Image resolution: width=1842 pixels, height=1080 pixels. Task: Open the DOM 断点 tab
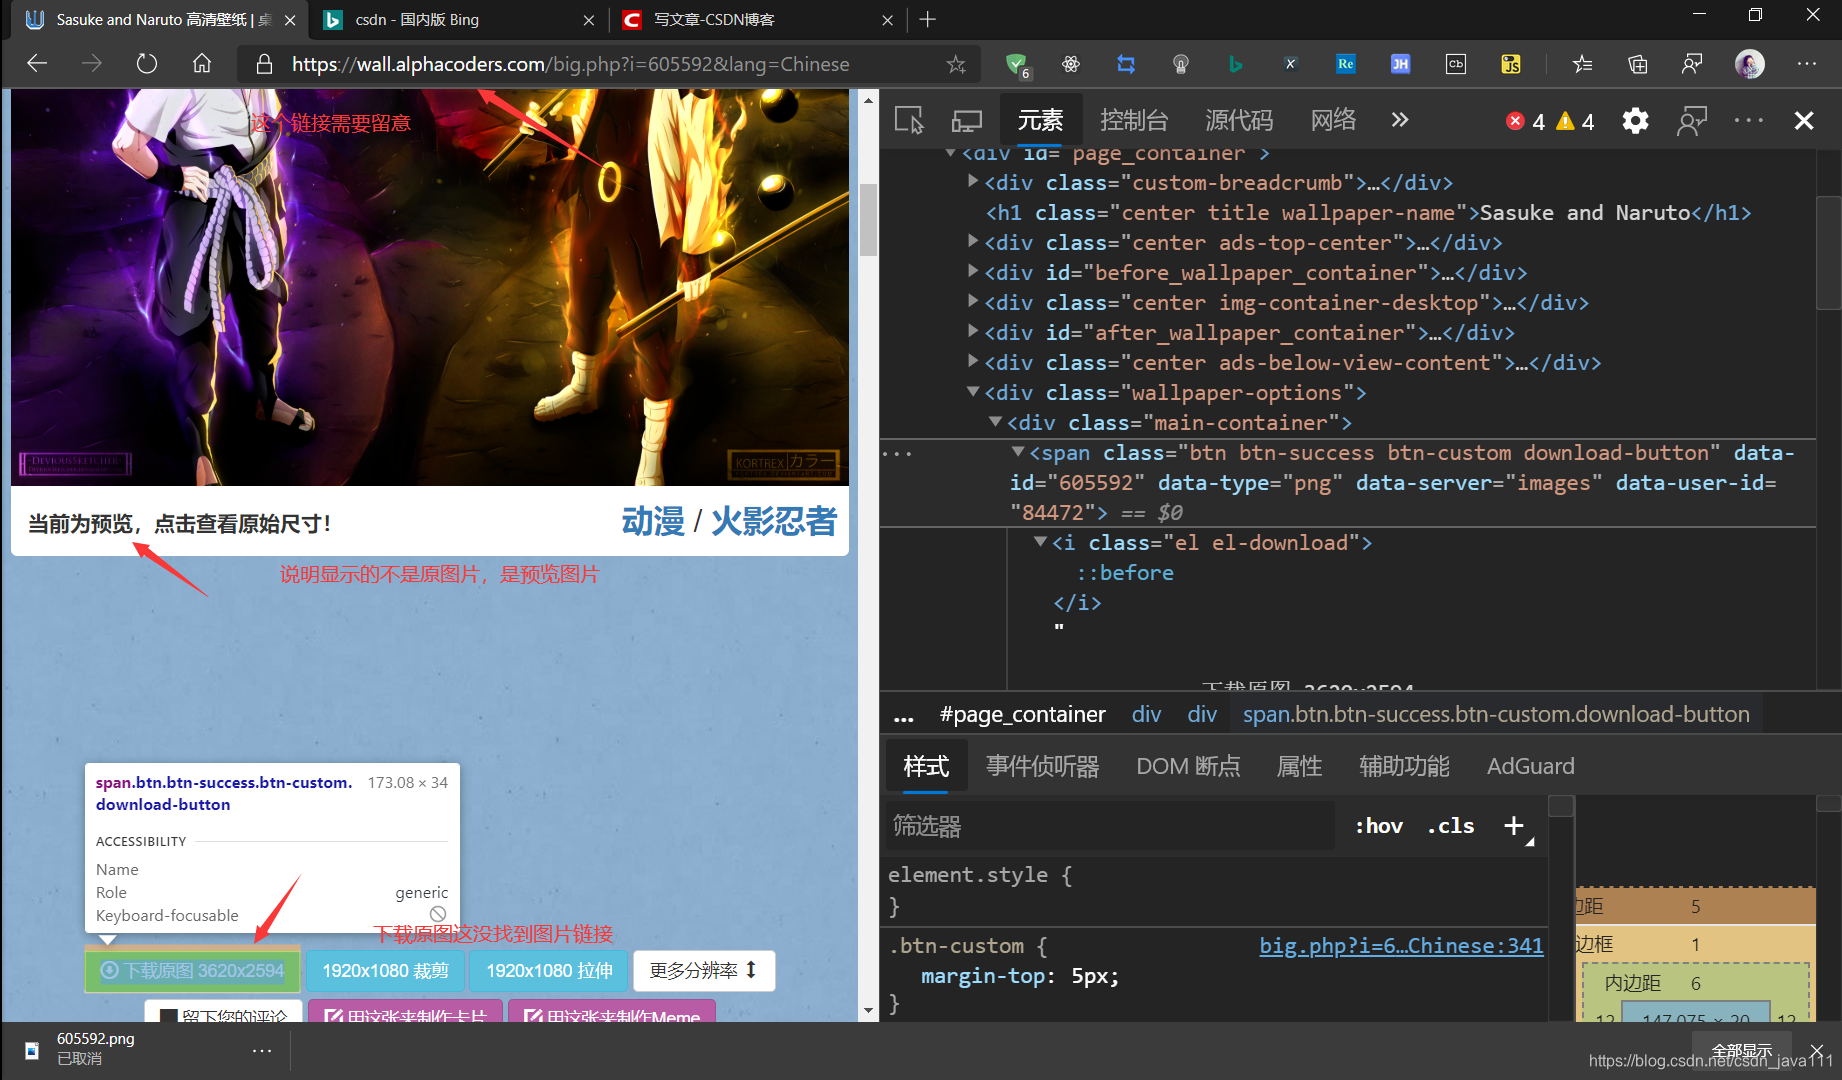(1188, 766)
